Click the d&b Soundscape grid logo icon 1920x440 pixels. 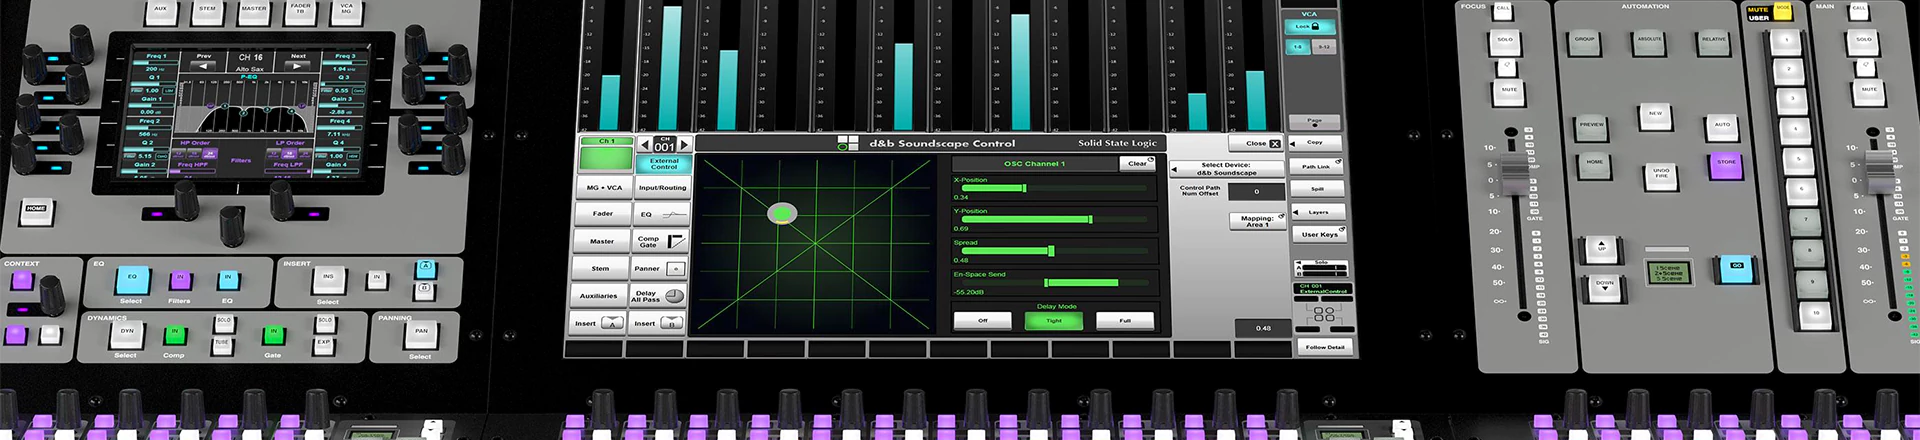[x=848, y=143]
